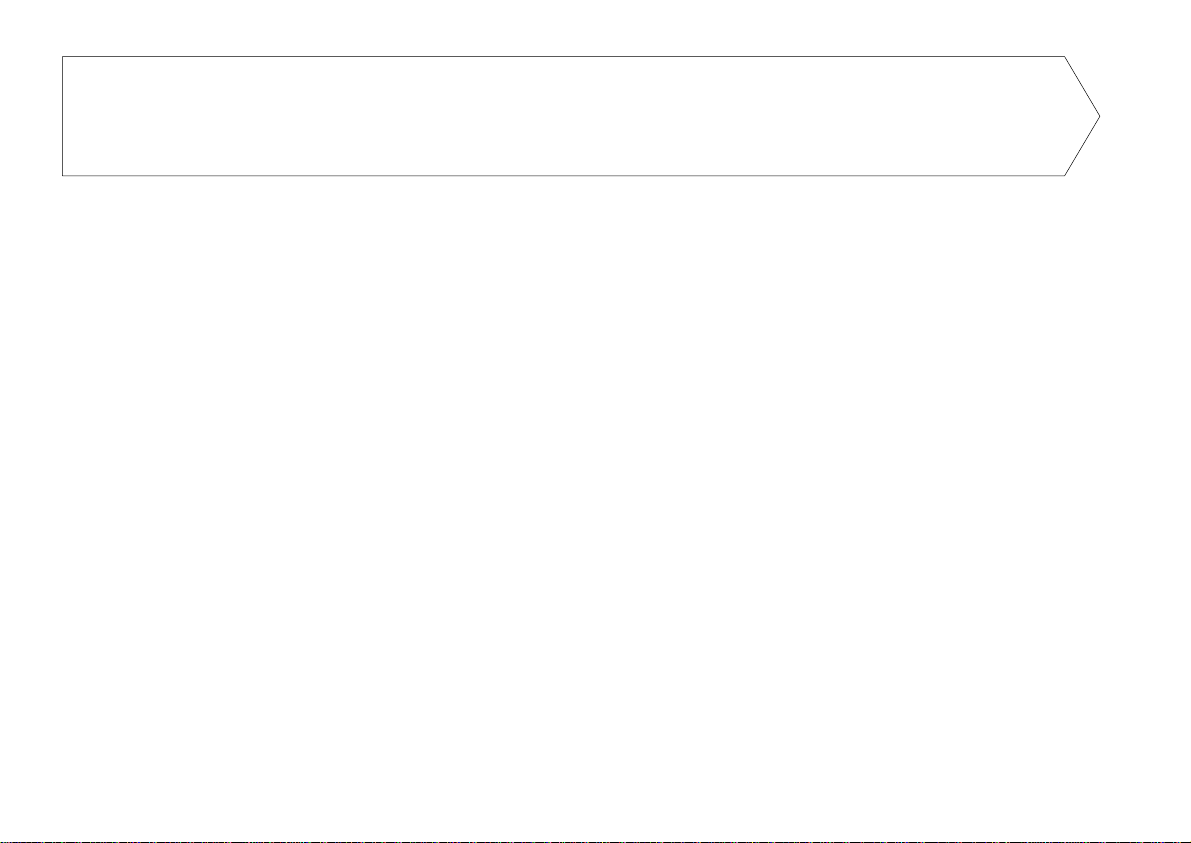Click the top-right shoulder of the arrow shape
1191x843 pixels.
[x=1065, y=57]
